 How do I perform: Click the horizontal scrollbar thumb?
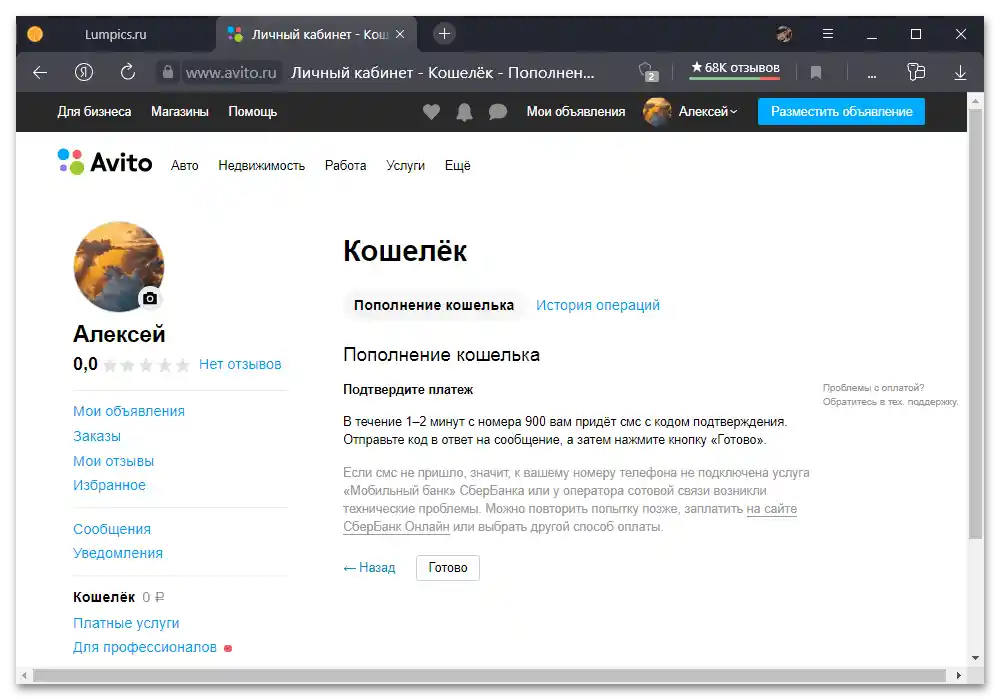click(x=489, y=675)
